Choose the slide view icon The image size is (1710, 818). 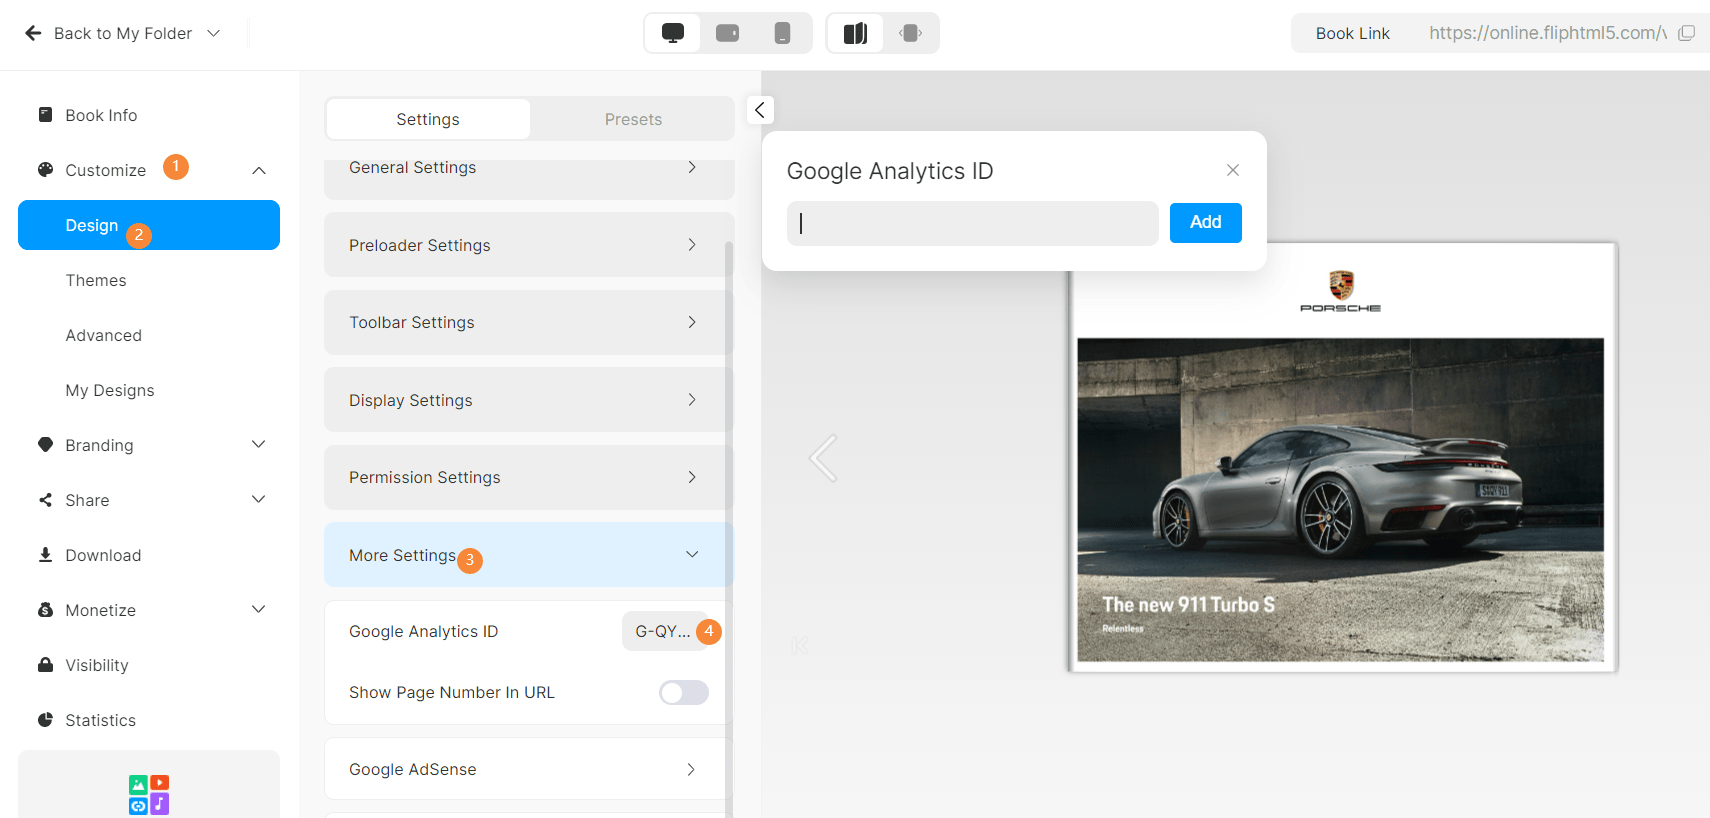pyautogui.click(x=910, y=33)
